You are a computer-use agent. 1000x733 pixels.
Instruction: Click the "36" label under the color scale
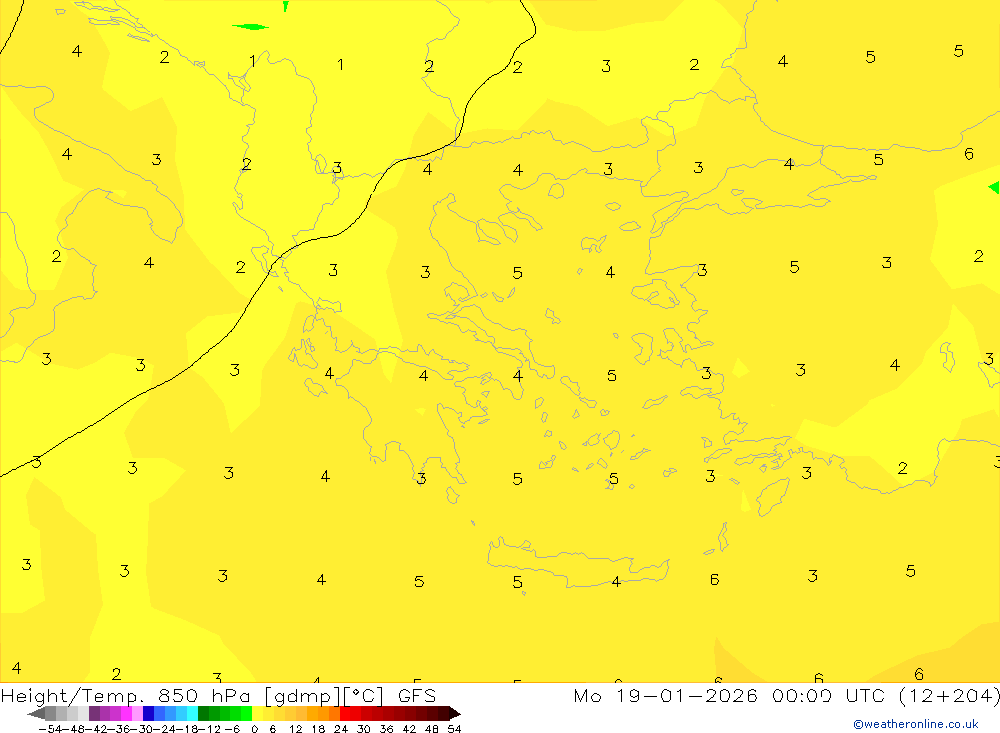386,729
